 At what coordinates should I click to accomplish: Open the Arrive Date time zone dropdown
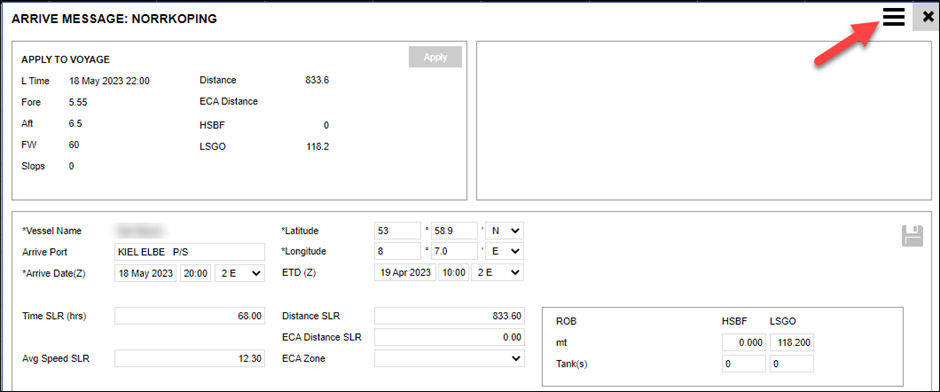(239, 273)
